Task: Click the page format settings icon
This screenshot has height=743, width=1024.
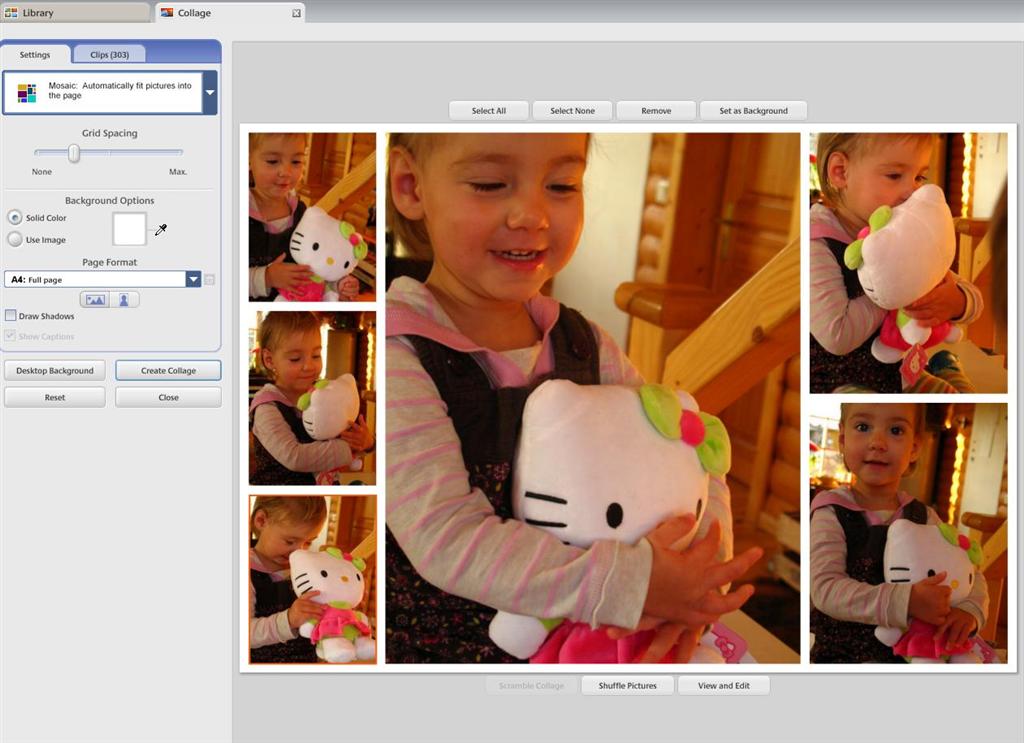Action: point(209,279)
